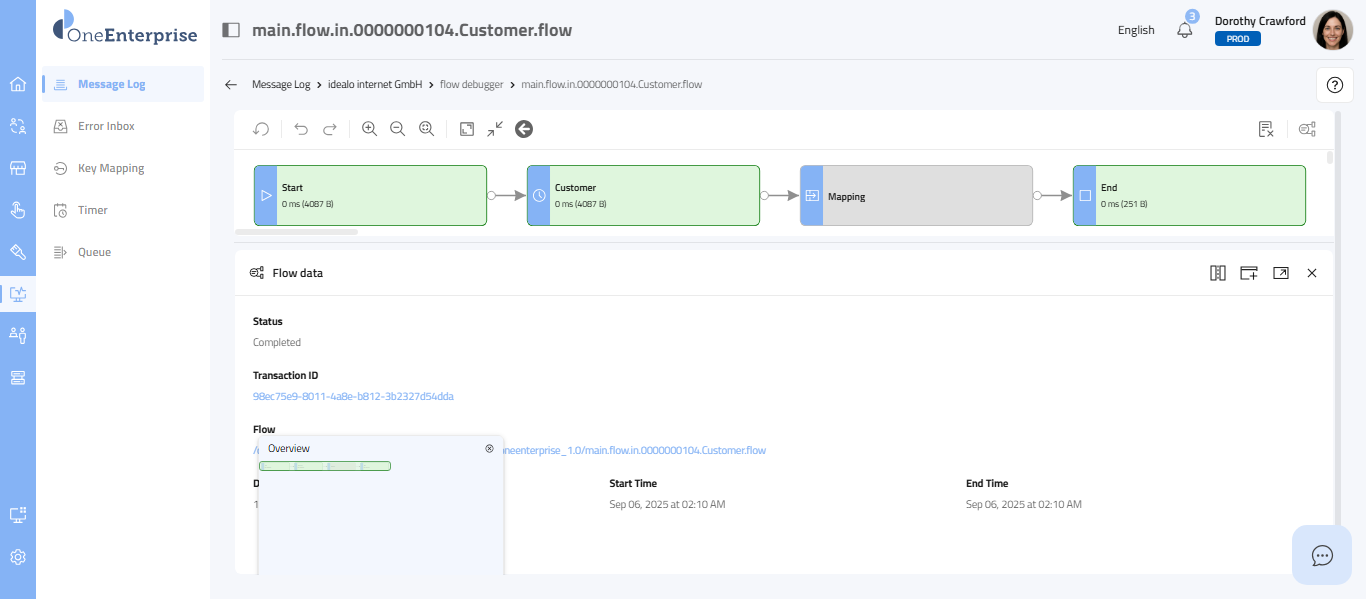Image resolution: width=1366 pixels, height=599 pixels.
Task: Open Flow data panel in new window
Action: 1280,273
